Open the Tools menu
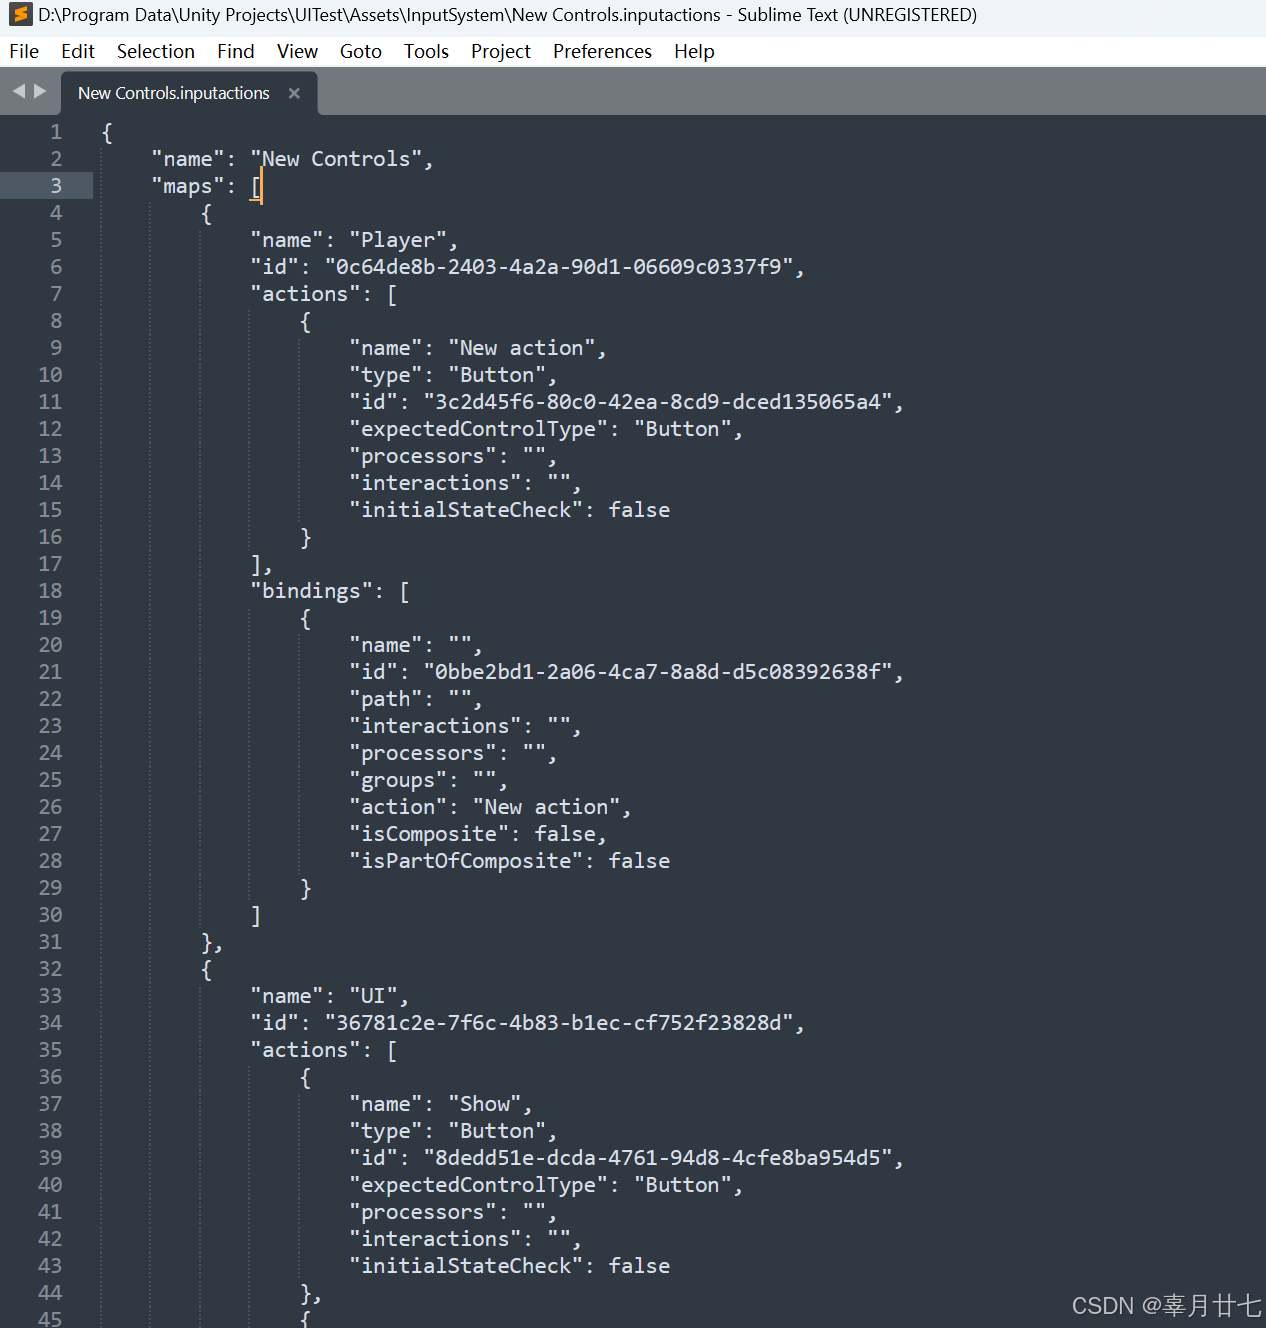This screenshot has width=1266, height=1328. (x=426, y=51)
